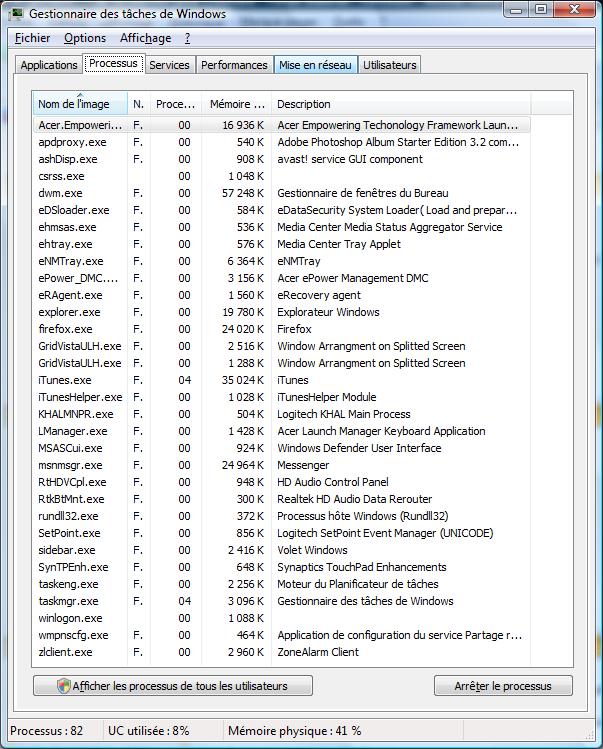Open the ? help menu
This screenshot has height=749, width=603.
click(187, 38)
